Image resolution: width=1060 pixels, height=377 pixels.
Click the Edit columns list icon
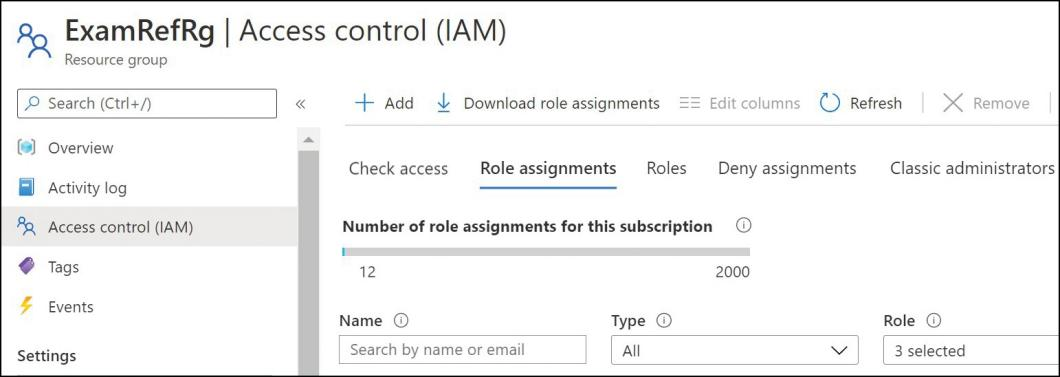point(689,103)
